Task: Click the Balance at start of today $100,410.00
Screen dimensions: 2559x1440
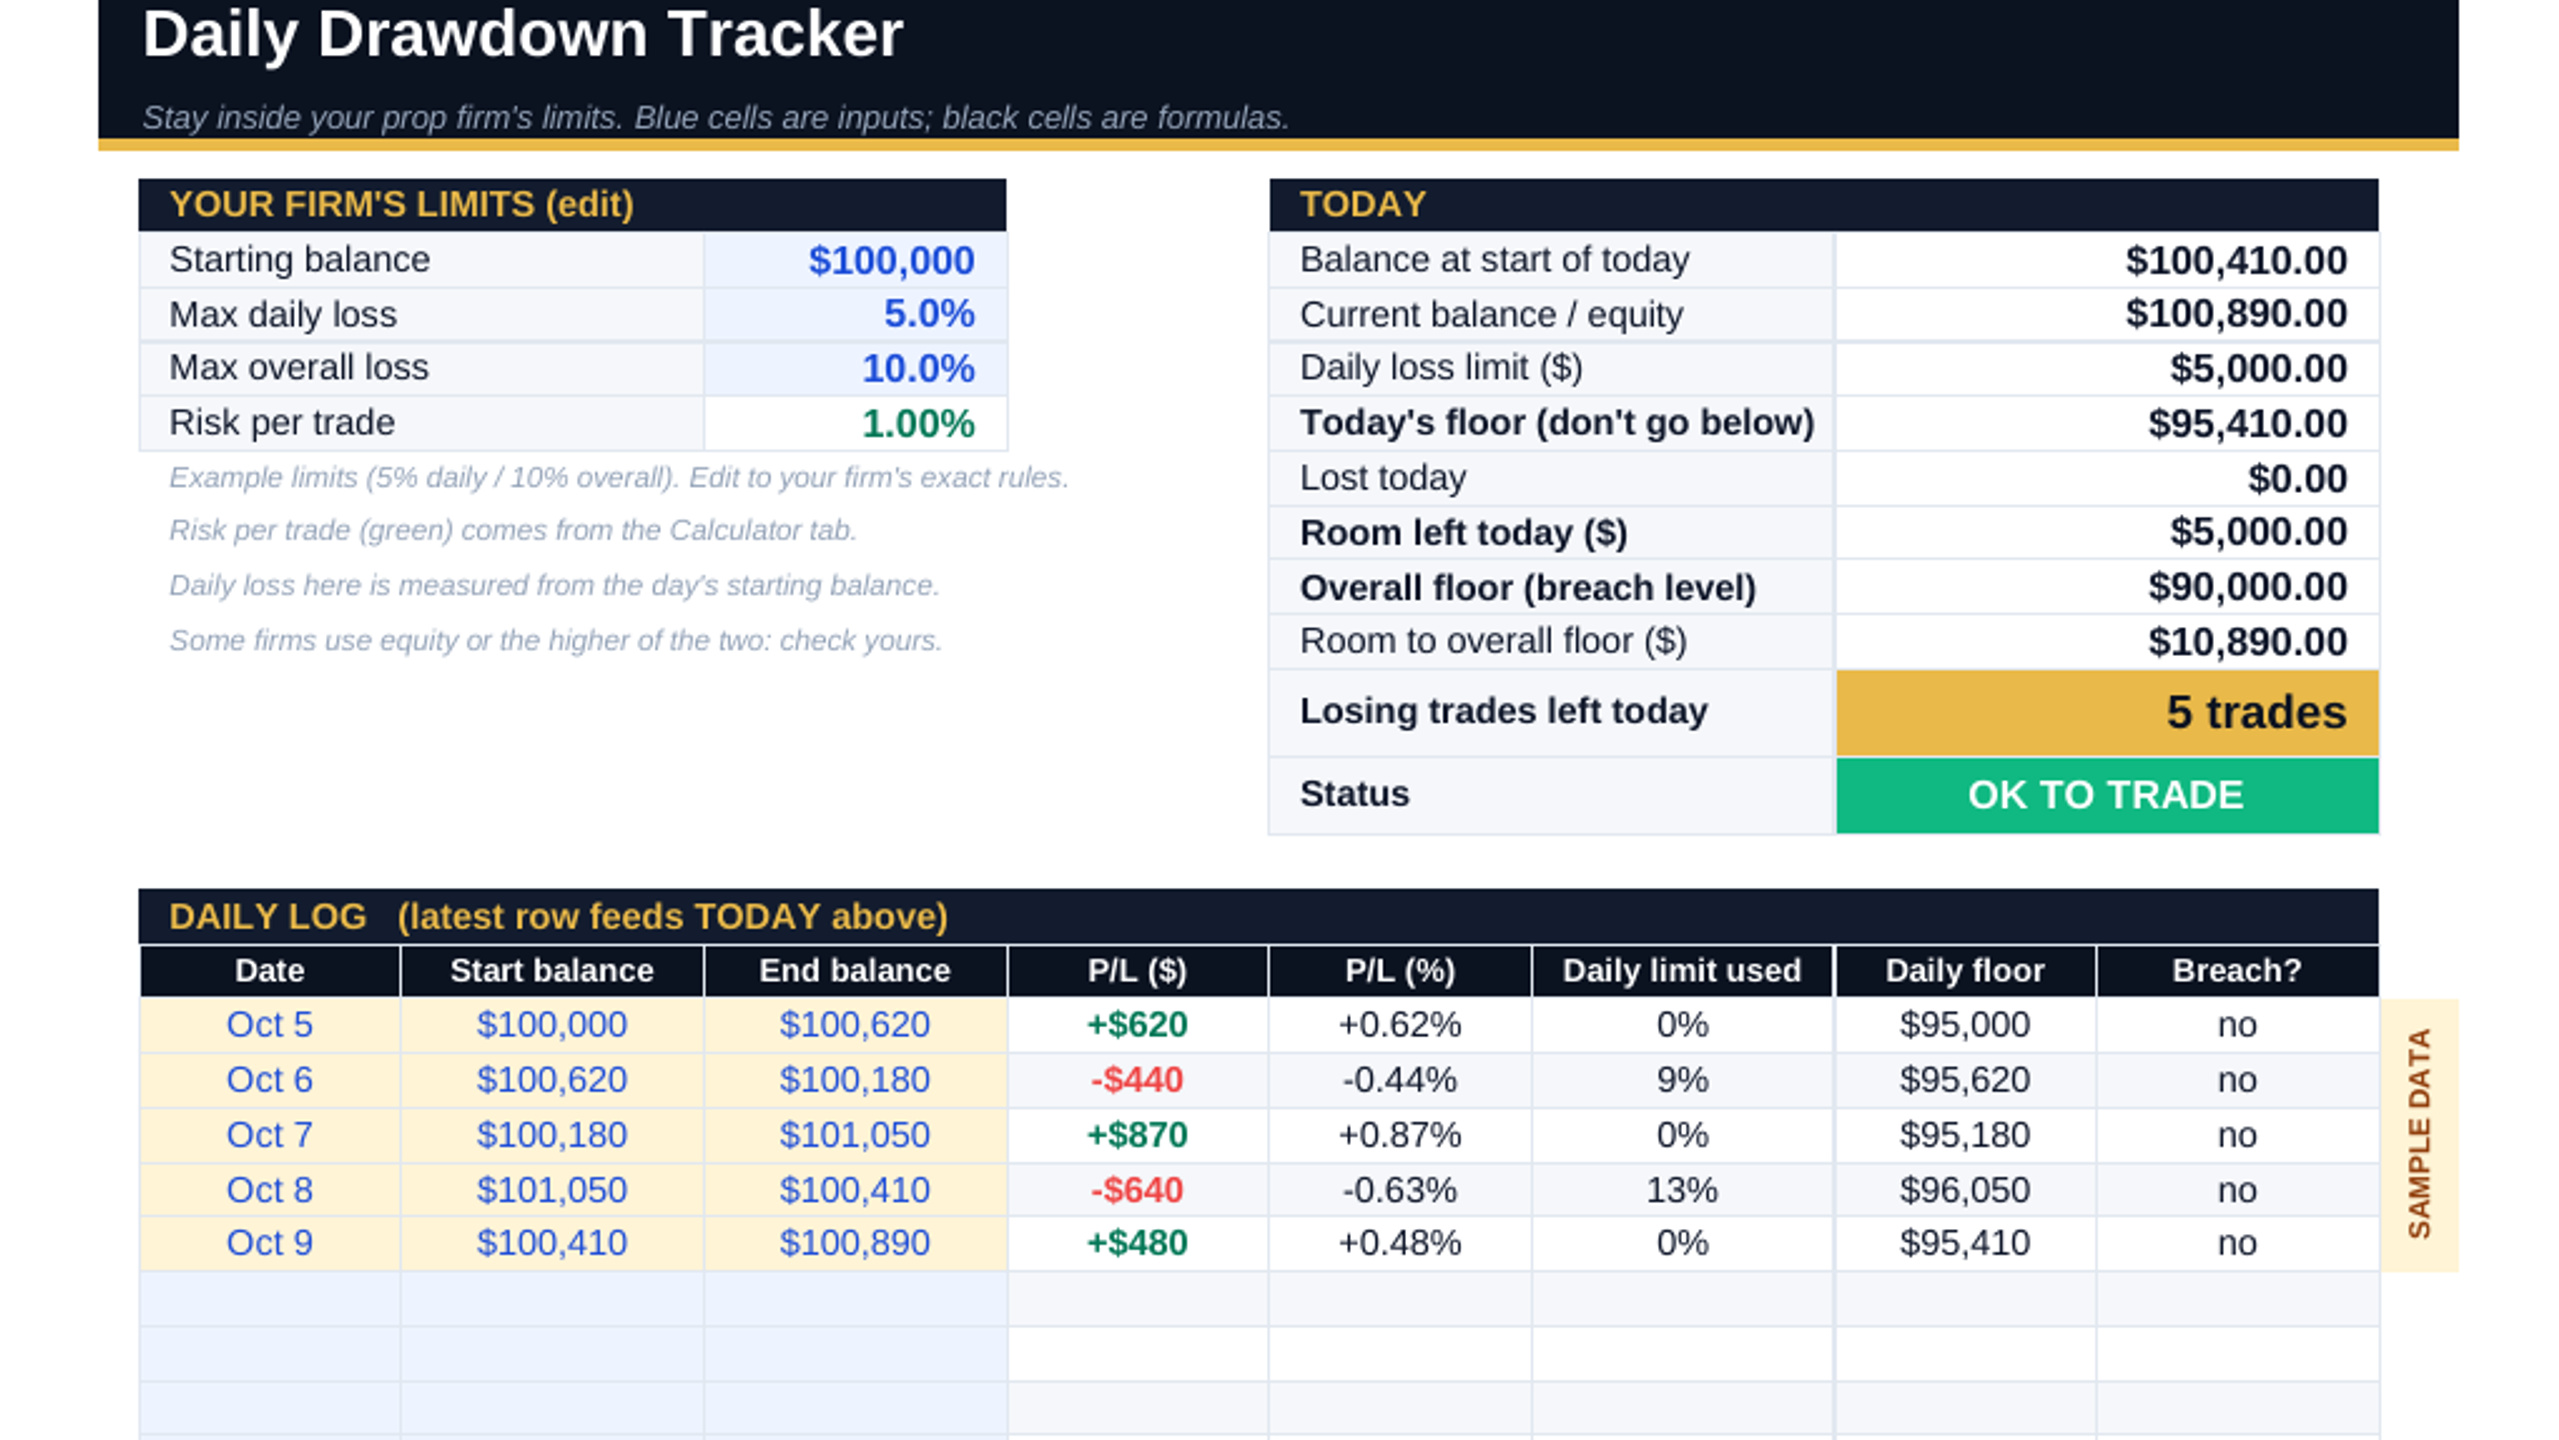Action: pos(2107,260)
